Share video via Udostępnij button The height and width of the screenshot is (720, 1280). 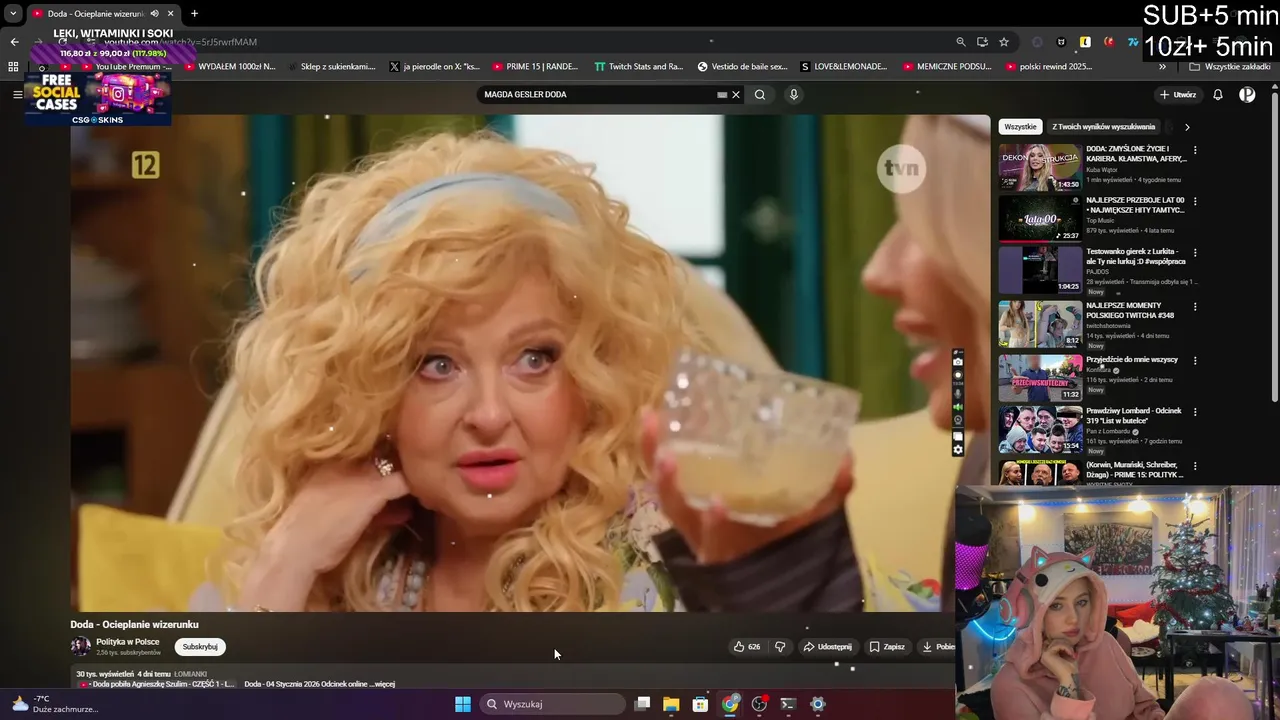828,647
